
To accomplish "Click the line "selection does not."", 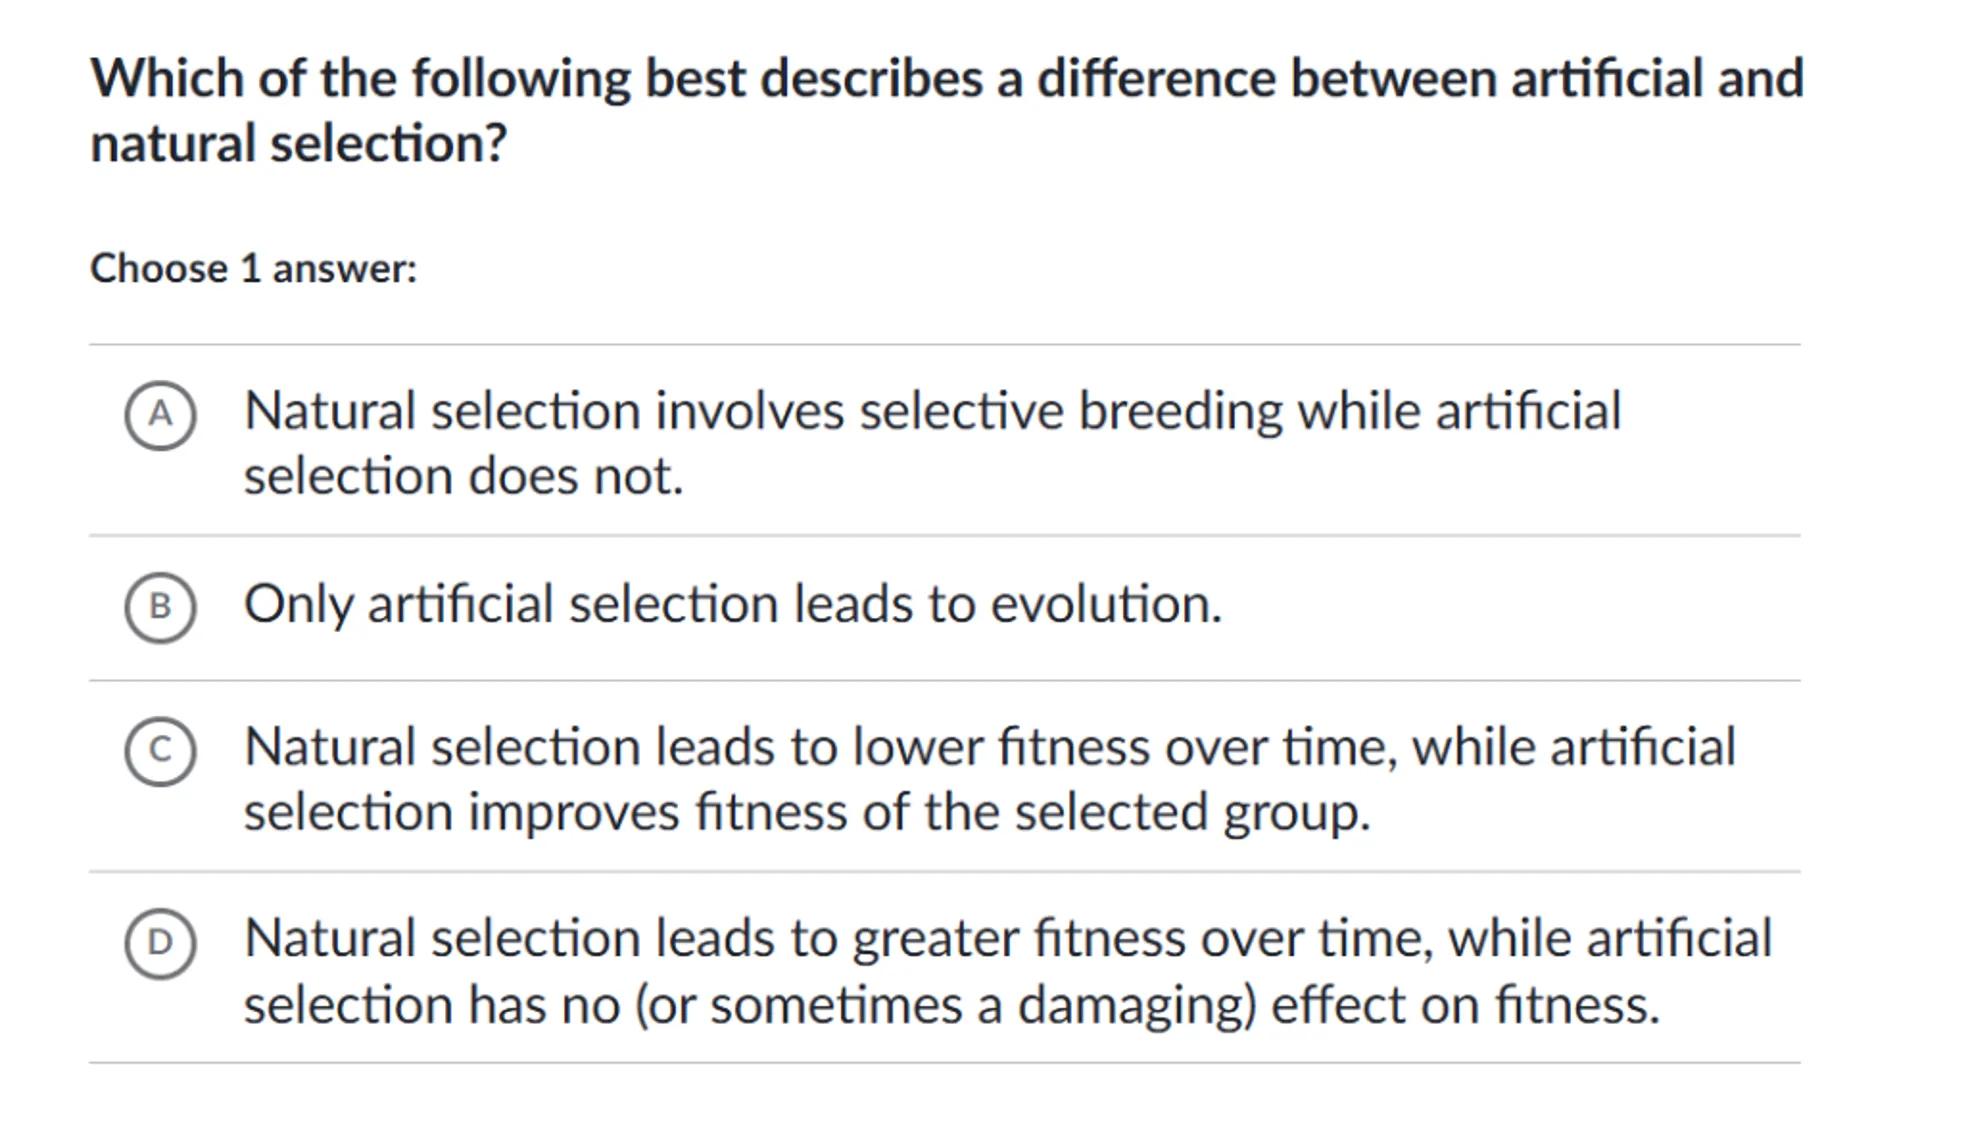I will [x=463, y=477].
